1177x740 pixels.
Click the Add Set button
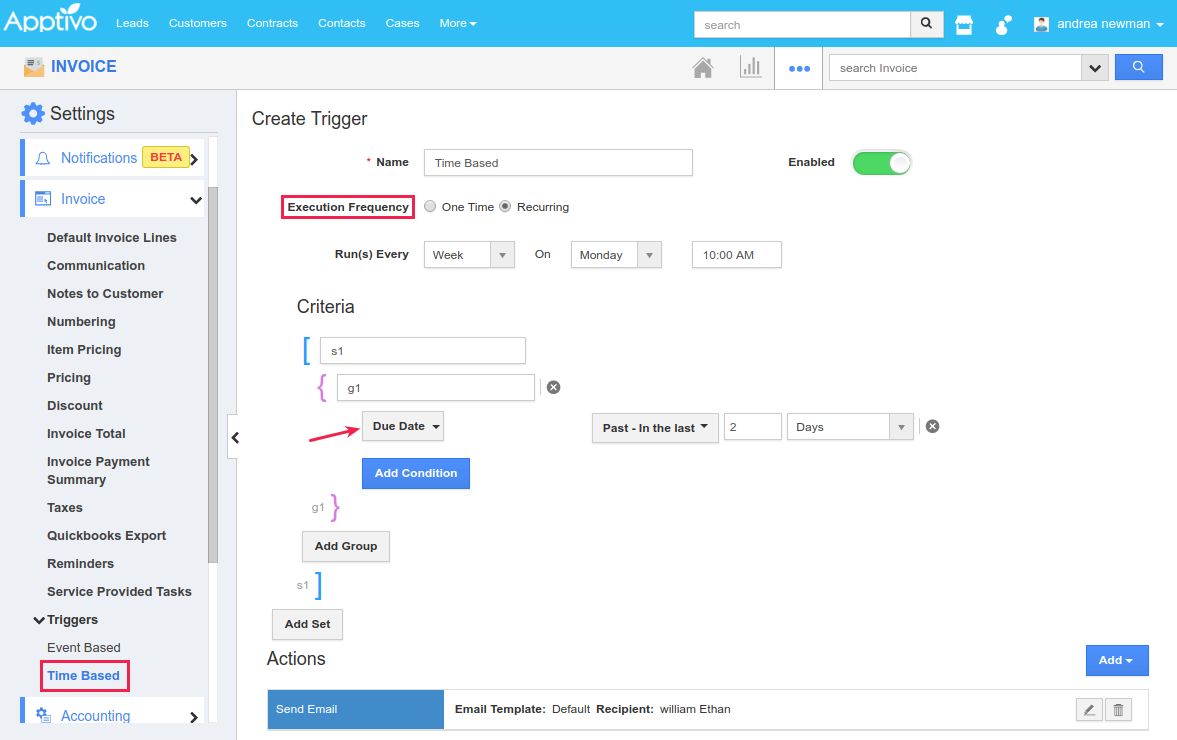(x=307, y=624)
